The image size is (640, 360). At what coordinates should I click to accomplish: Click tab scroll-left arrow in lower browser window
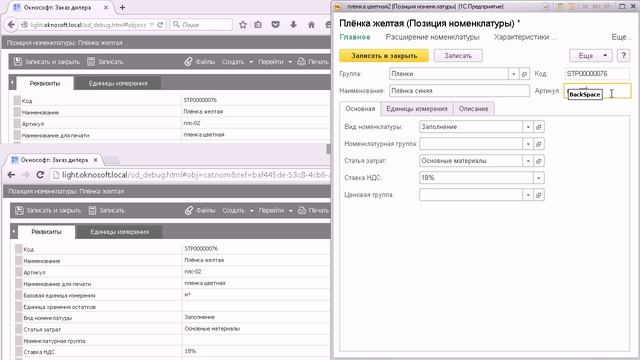coord(14,231)
